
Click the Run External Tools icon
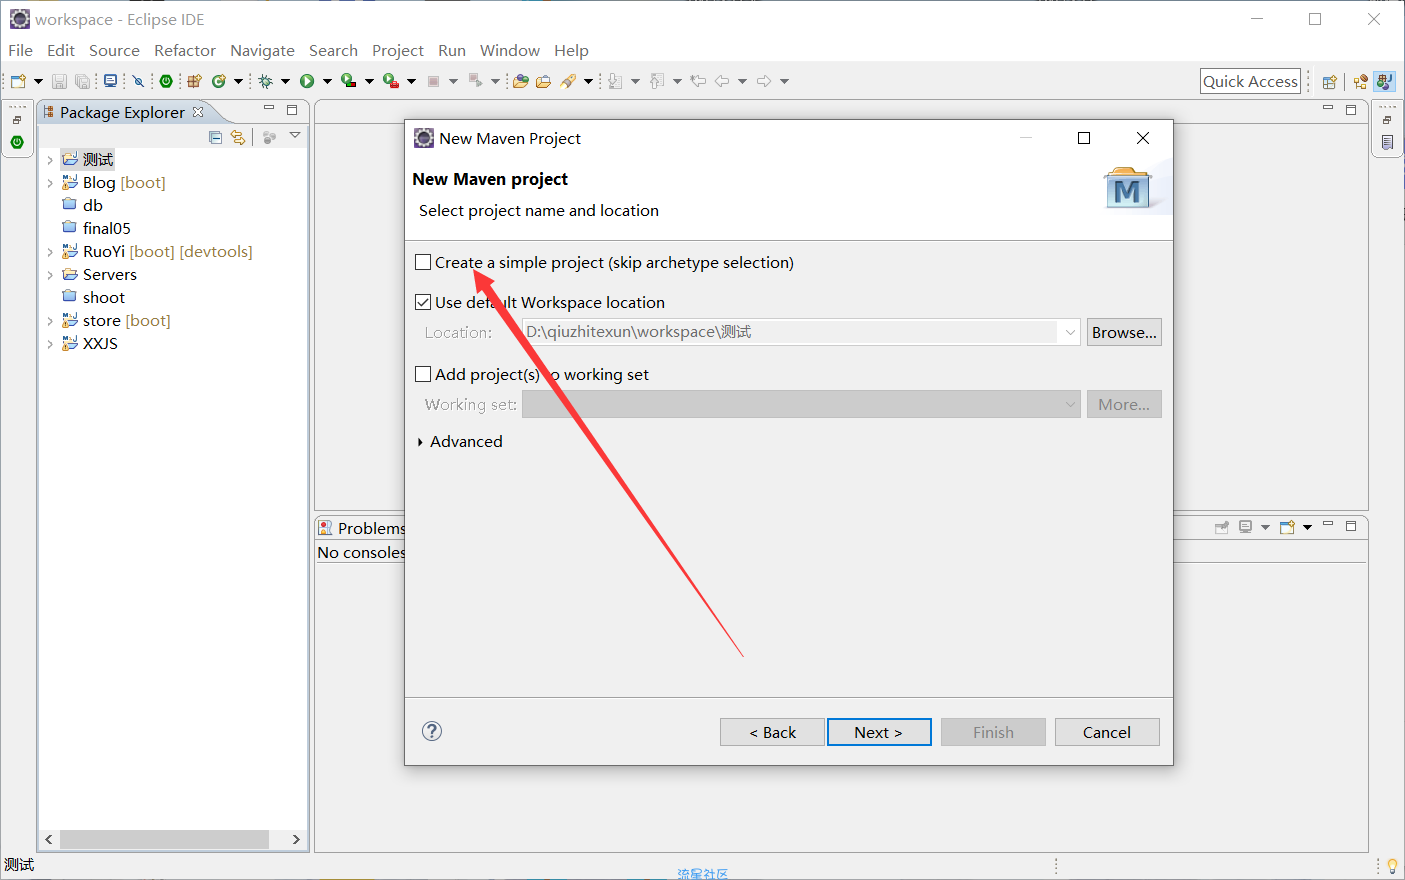(x=391, y=81)
